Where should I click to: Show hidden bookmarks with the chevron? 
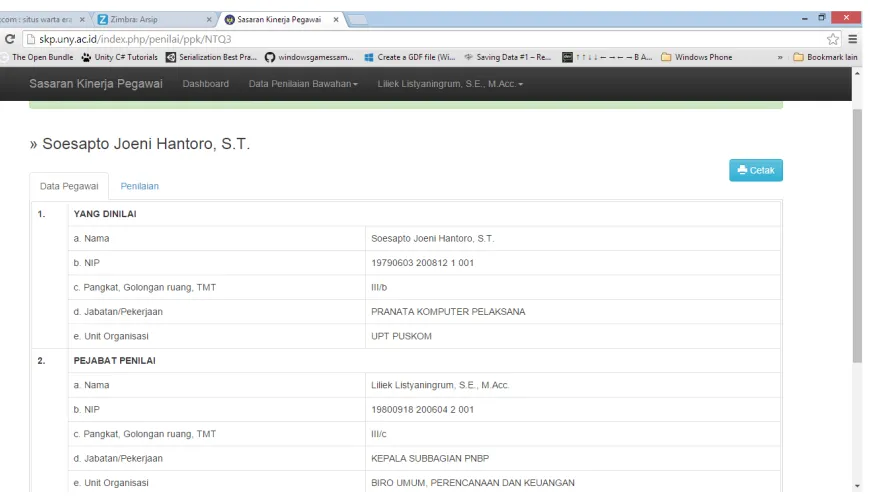pos(780,57)
